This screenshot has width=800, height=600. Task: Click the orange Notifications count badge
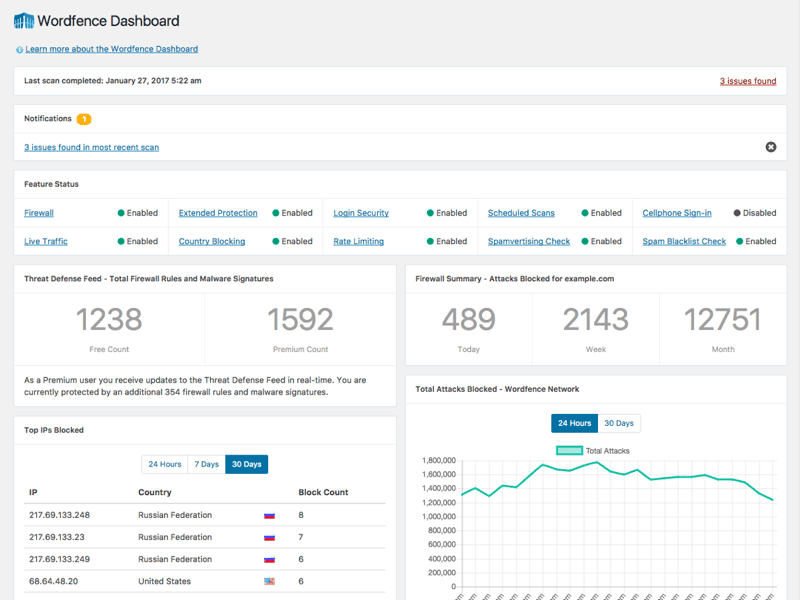pos(82,118)
